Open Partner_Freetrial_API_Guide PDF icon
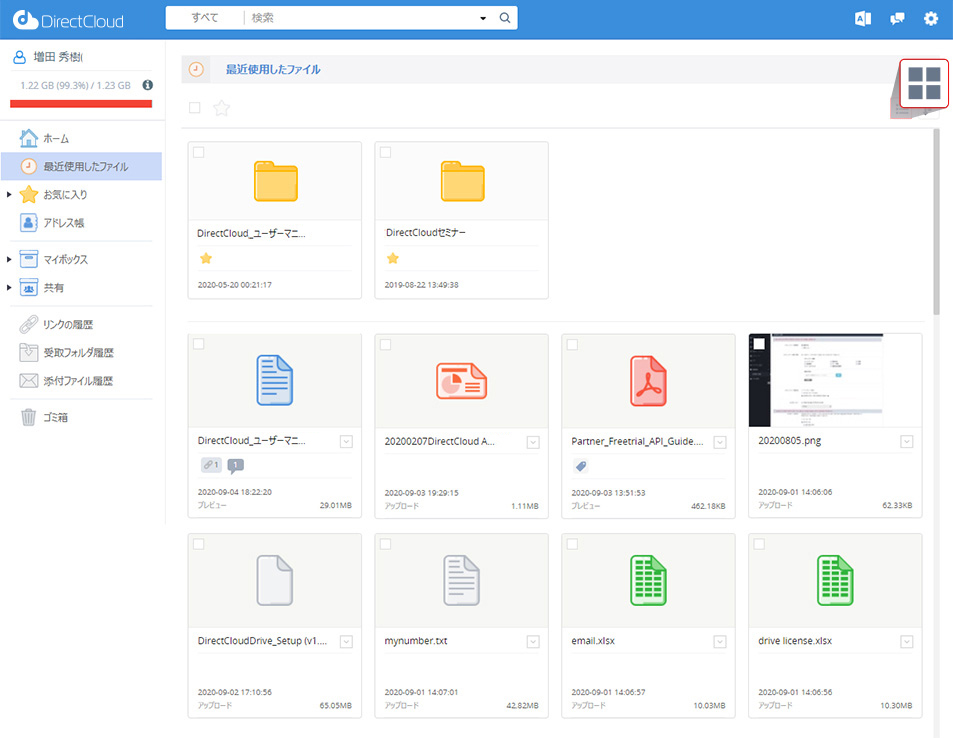Screen dimensions: 953x738 [x=648, y=381]
